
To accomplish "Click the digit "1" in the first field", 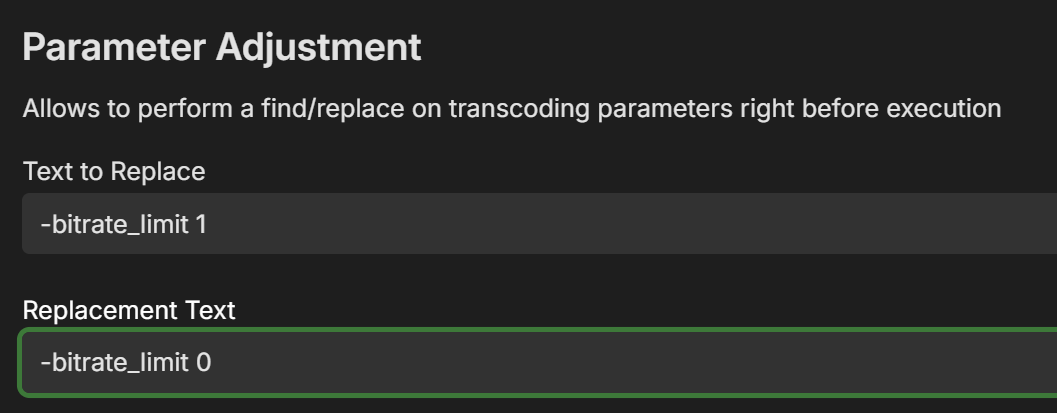I will tap(201, 224).
